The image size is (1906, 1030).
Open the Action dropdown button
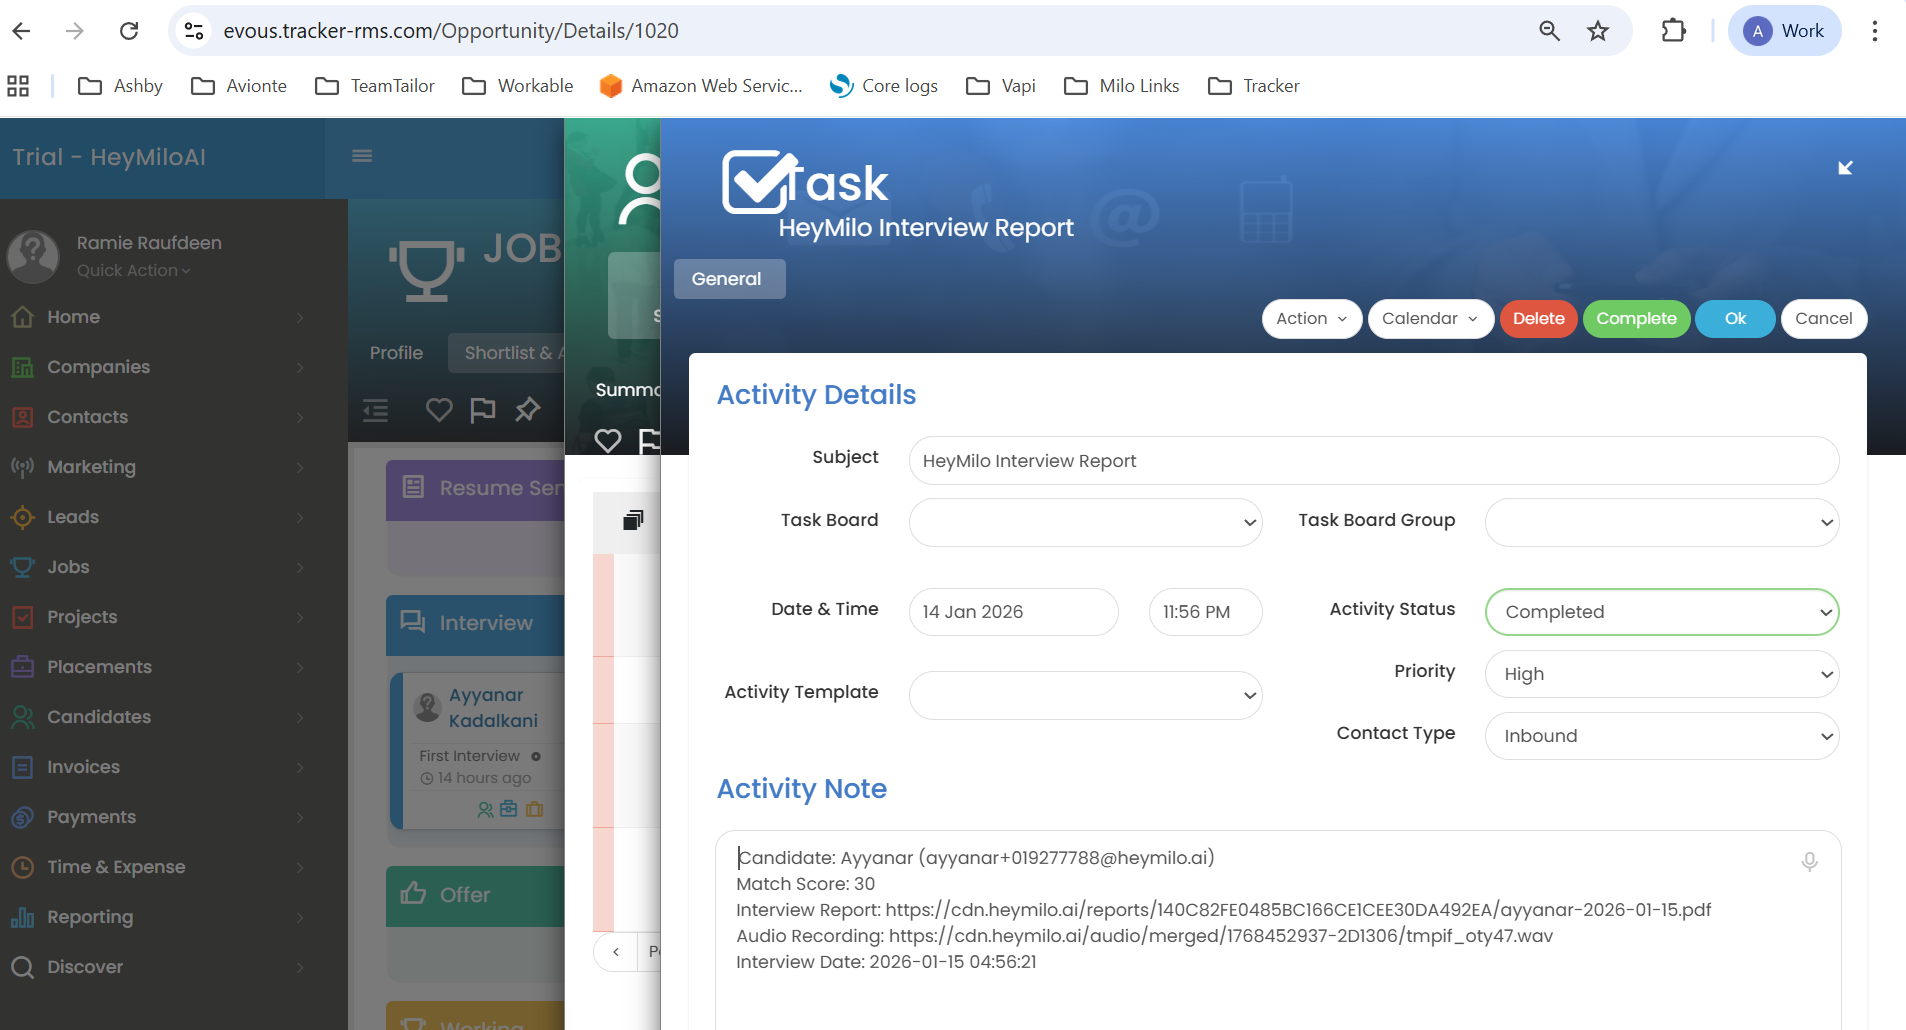1311,319
